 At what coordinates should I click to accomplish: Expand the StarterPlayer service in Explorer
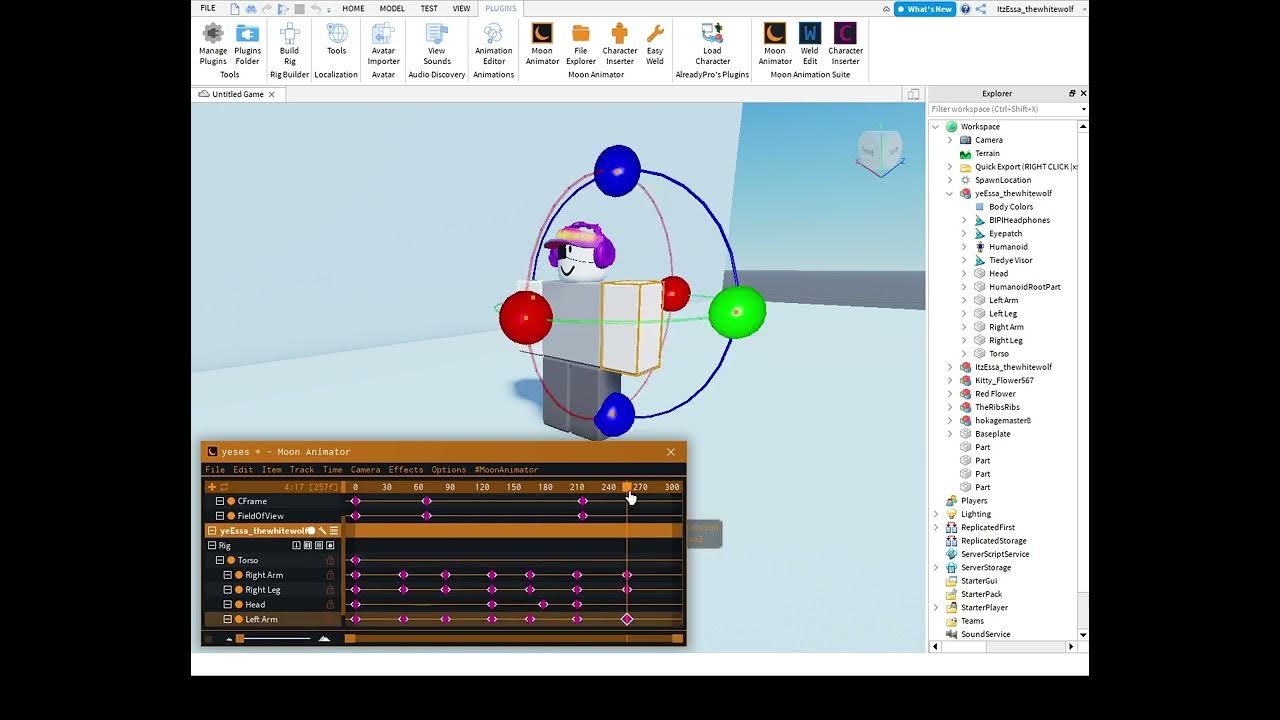936,607
